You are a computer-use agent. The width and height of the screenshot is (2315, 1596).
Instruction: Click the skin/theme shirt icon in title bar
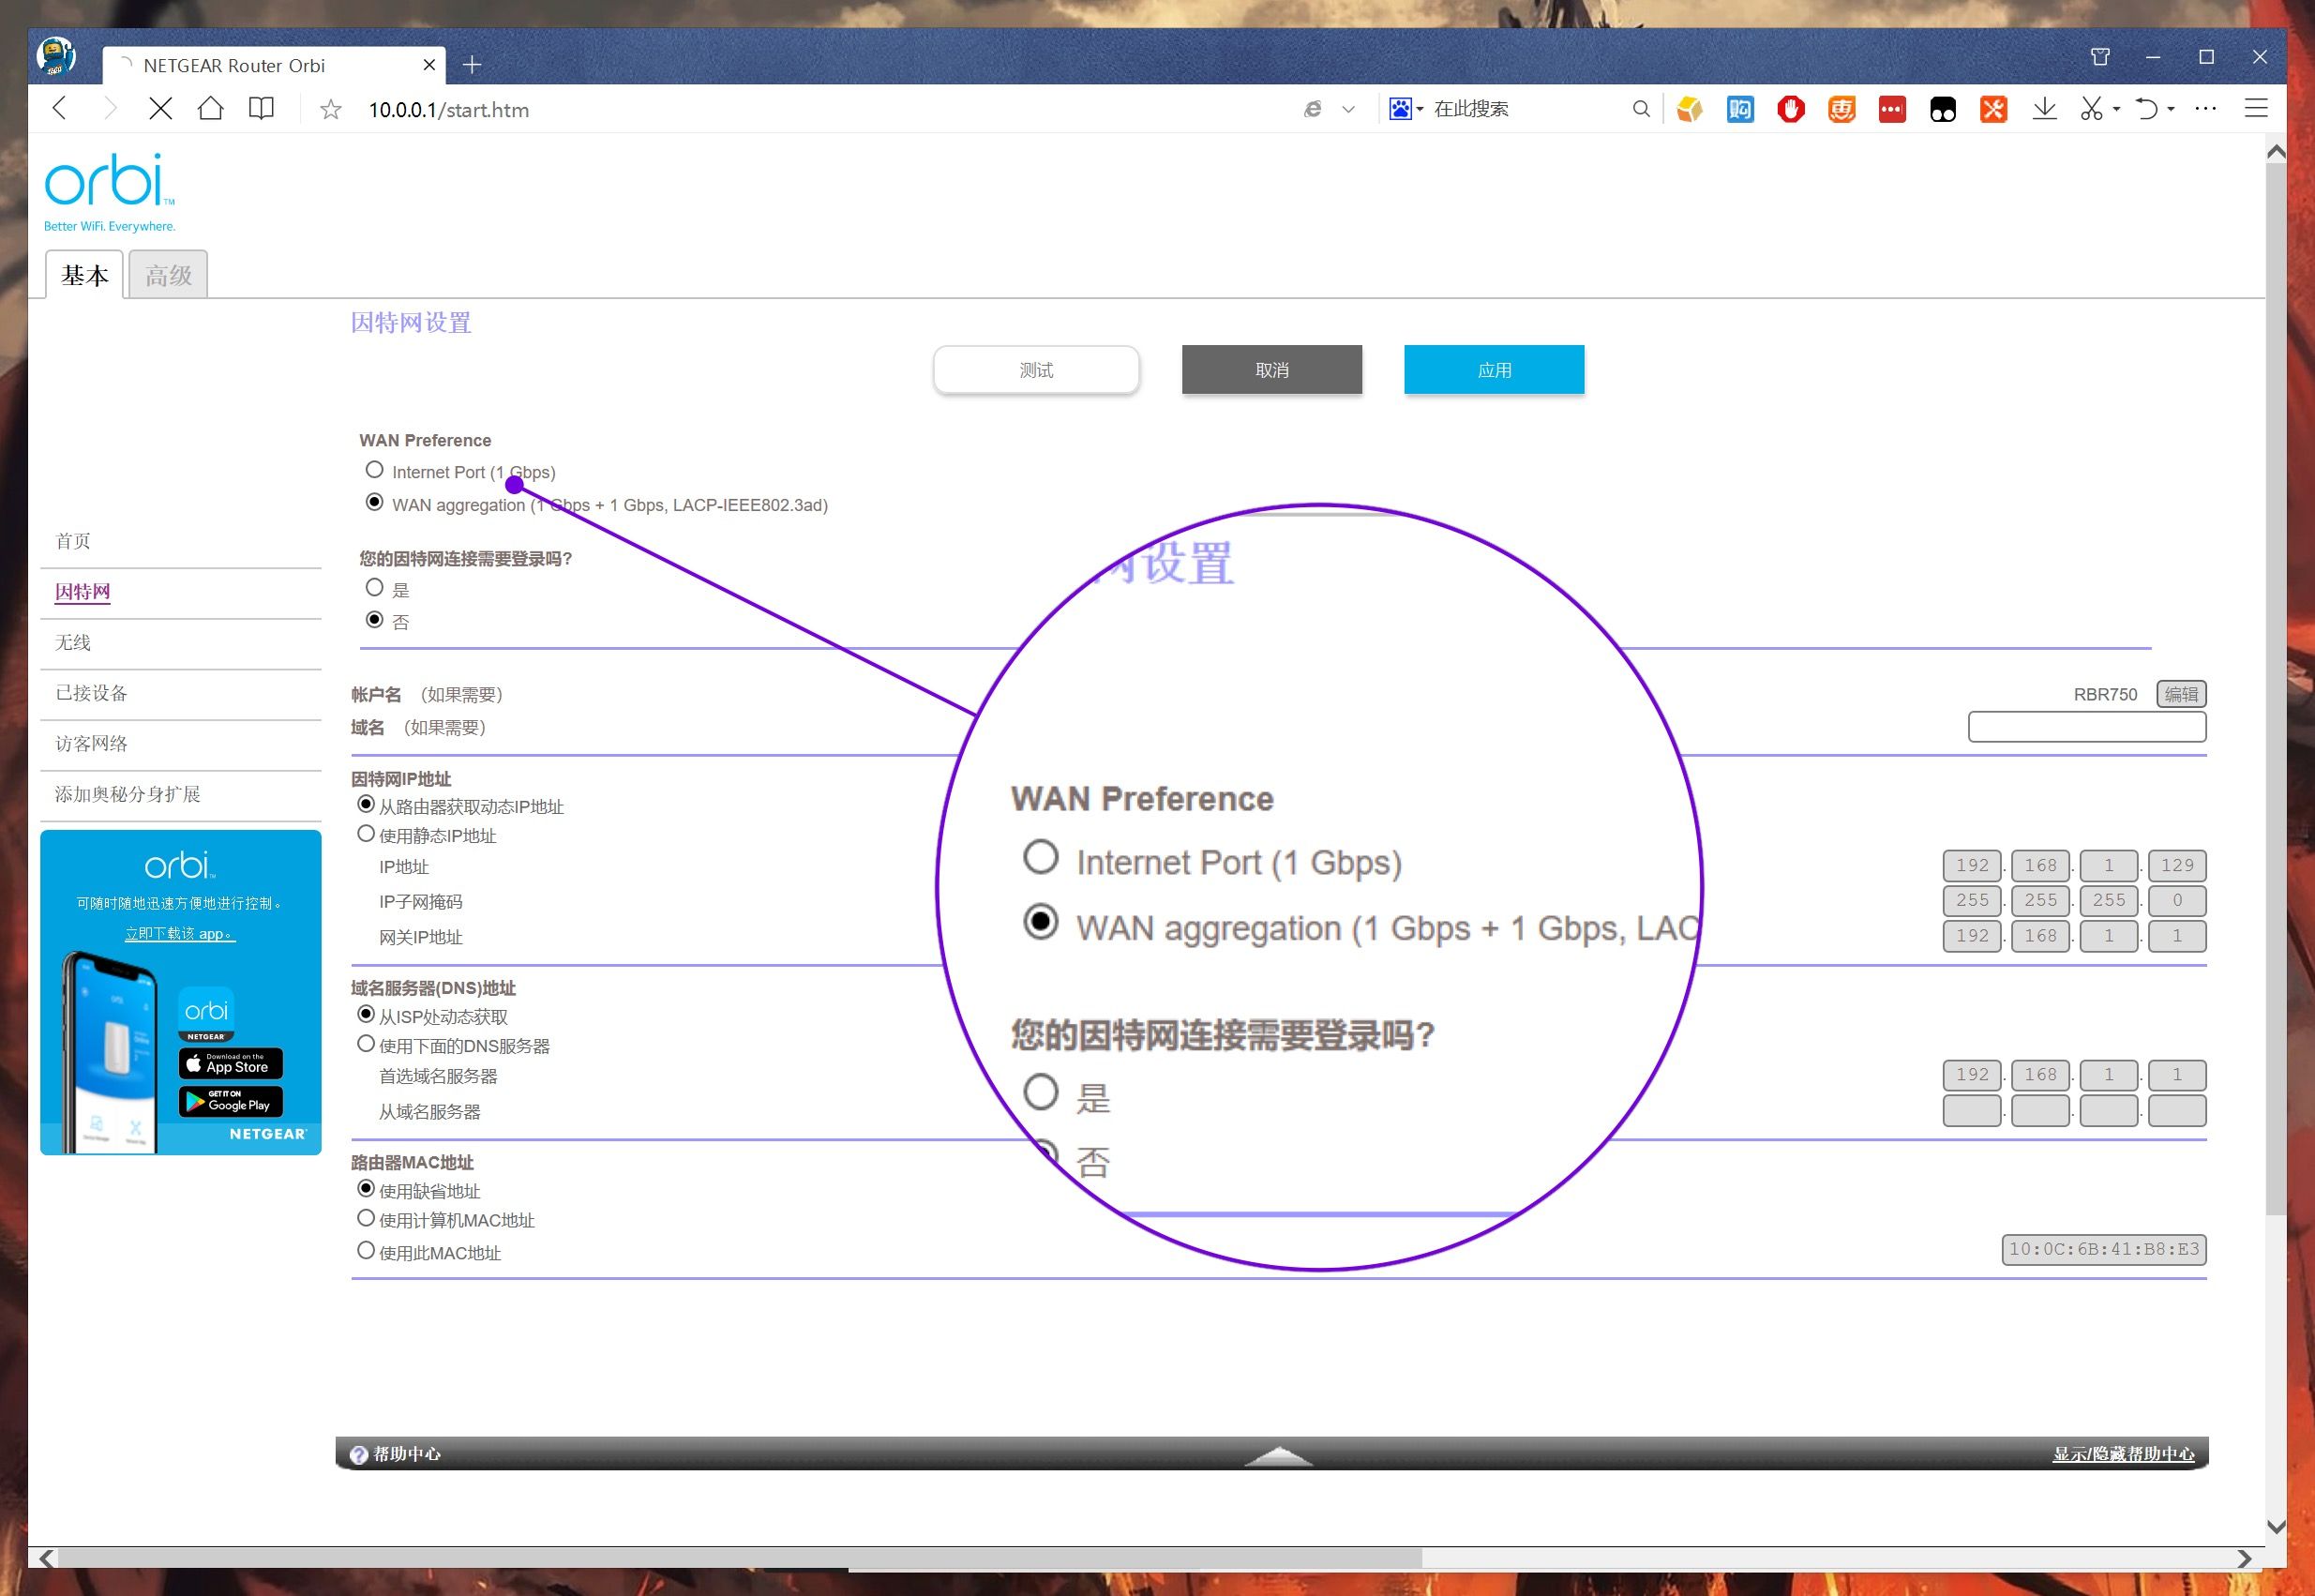click(x=2100, y=57)
